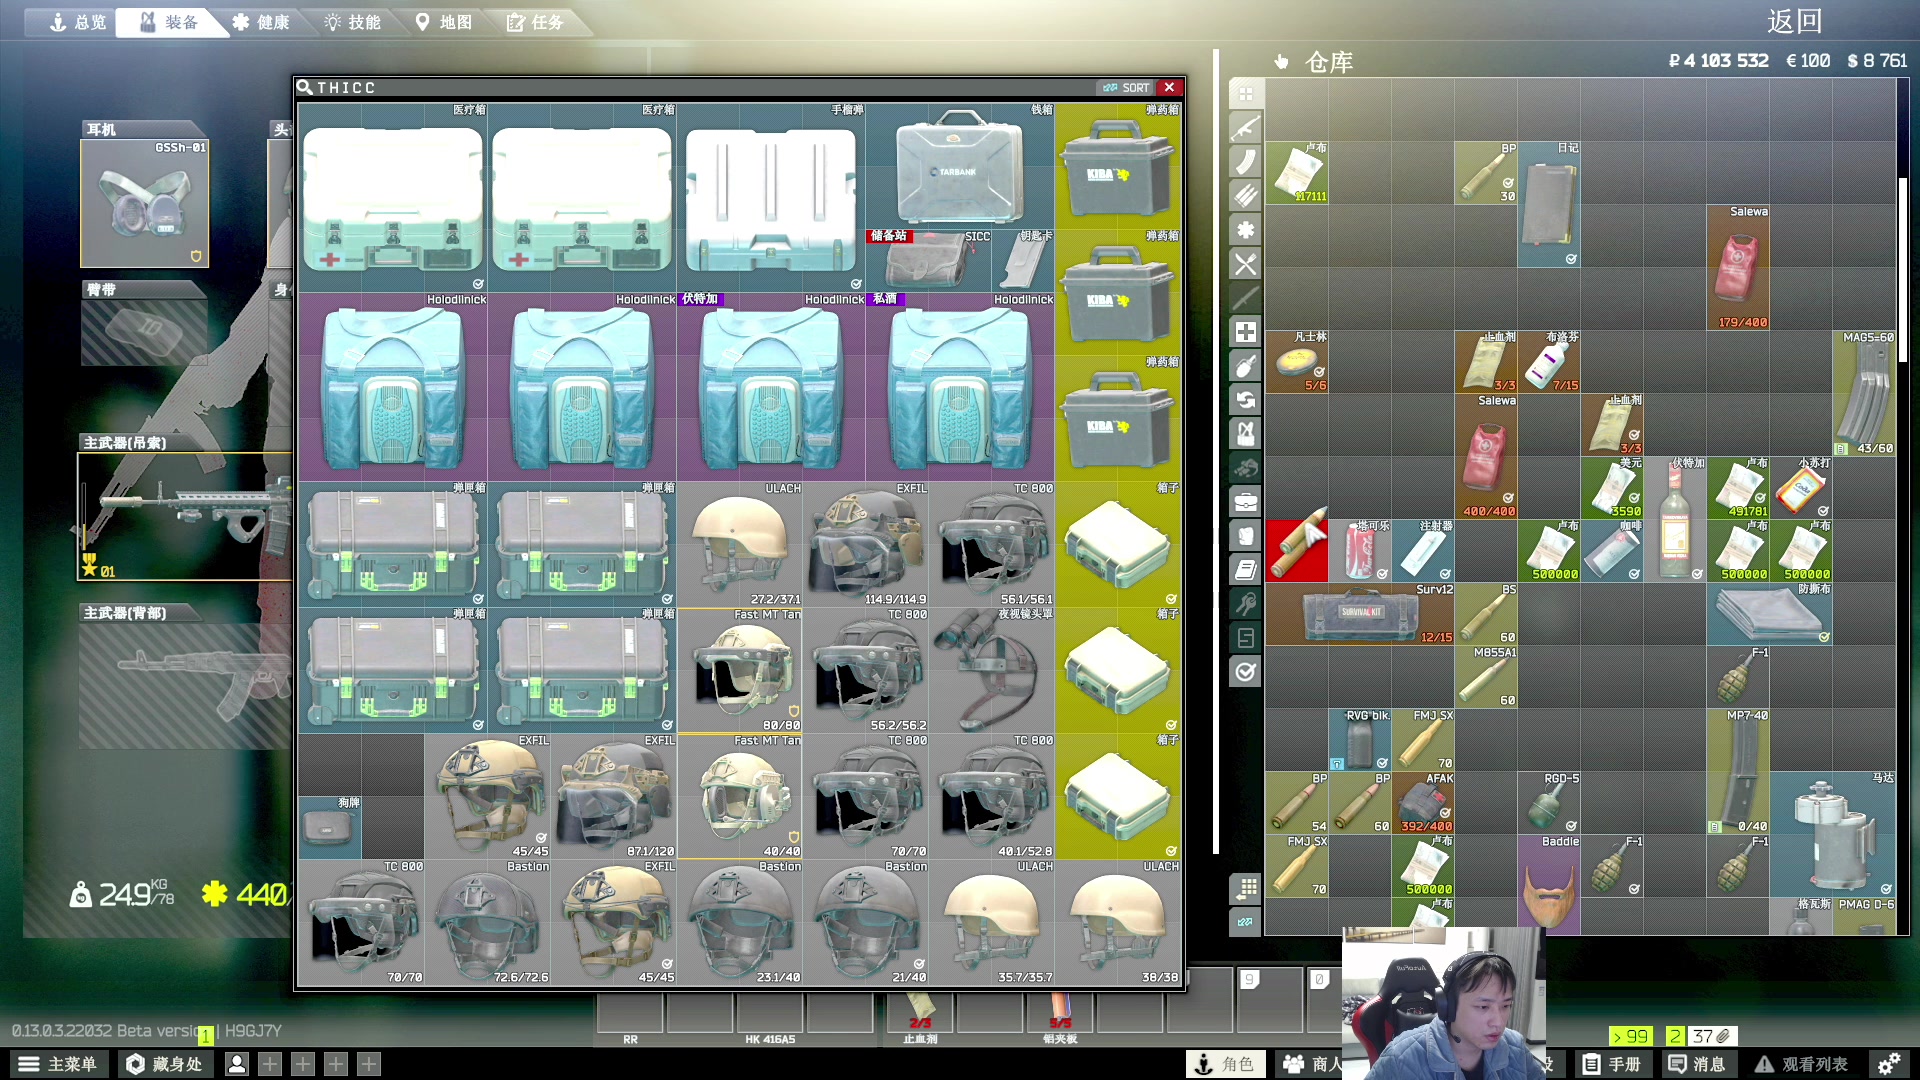Click the hand icon beside 仓库 title
Viewport: 1920px width, 1080px height.
coord(1282,62)
